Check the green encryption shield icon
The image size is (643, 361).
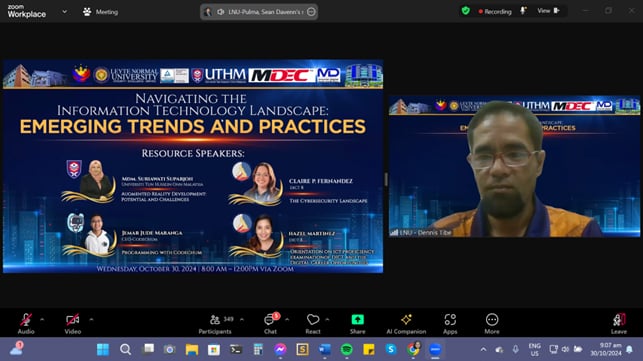point(465,11)
